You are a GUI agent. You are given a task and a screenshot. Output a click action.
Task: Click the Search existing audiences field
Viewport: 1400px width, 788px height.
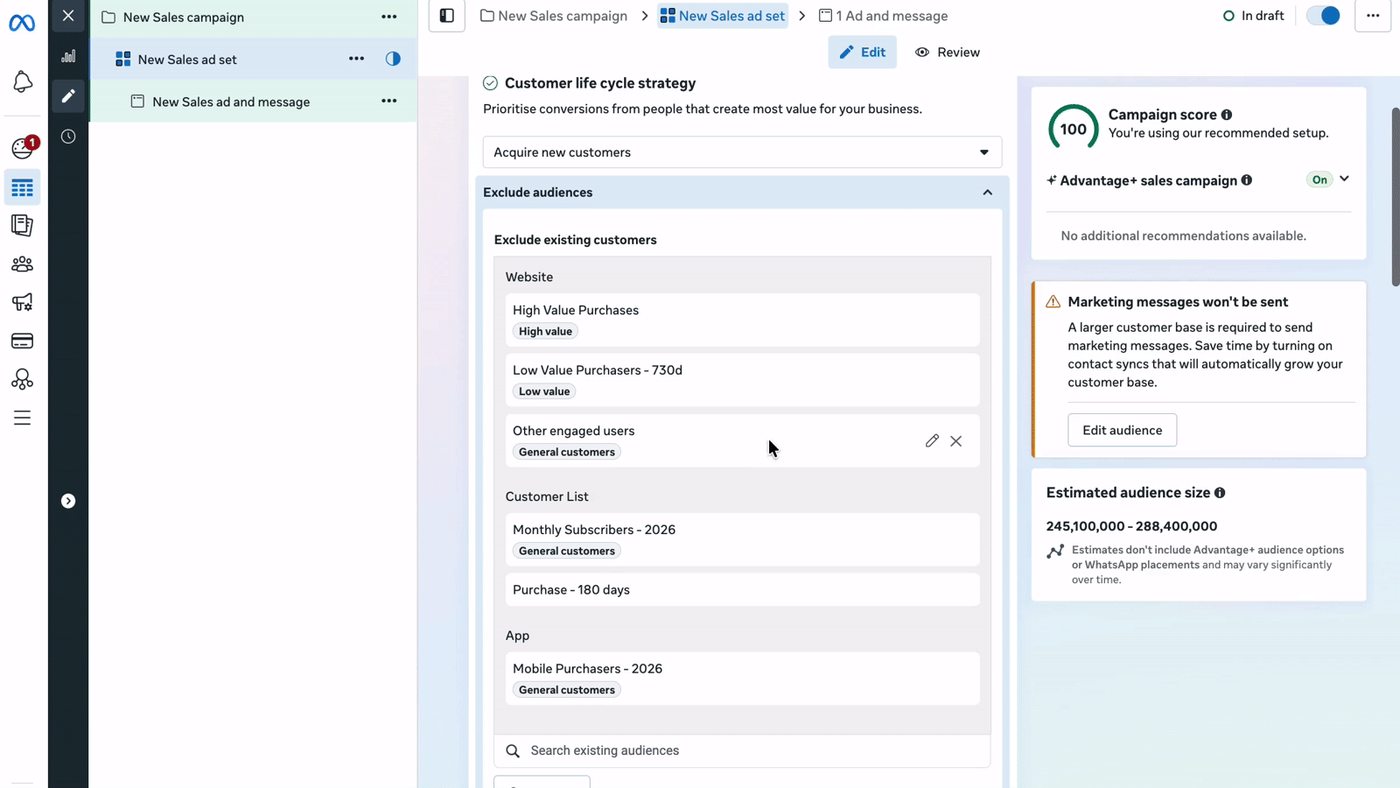coord(742,751)
